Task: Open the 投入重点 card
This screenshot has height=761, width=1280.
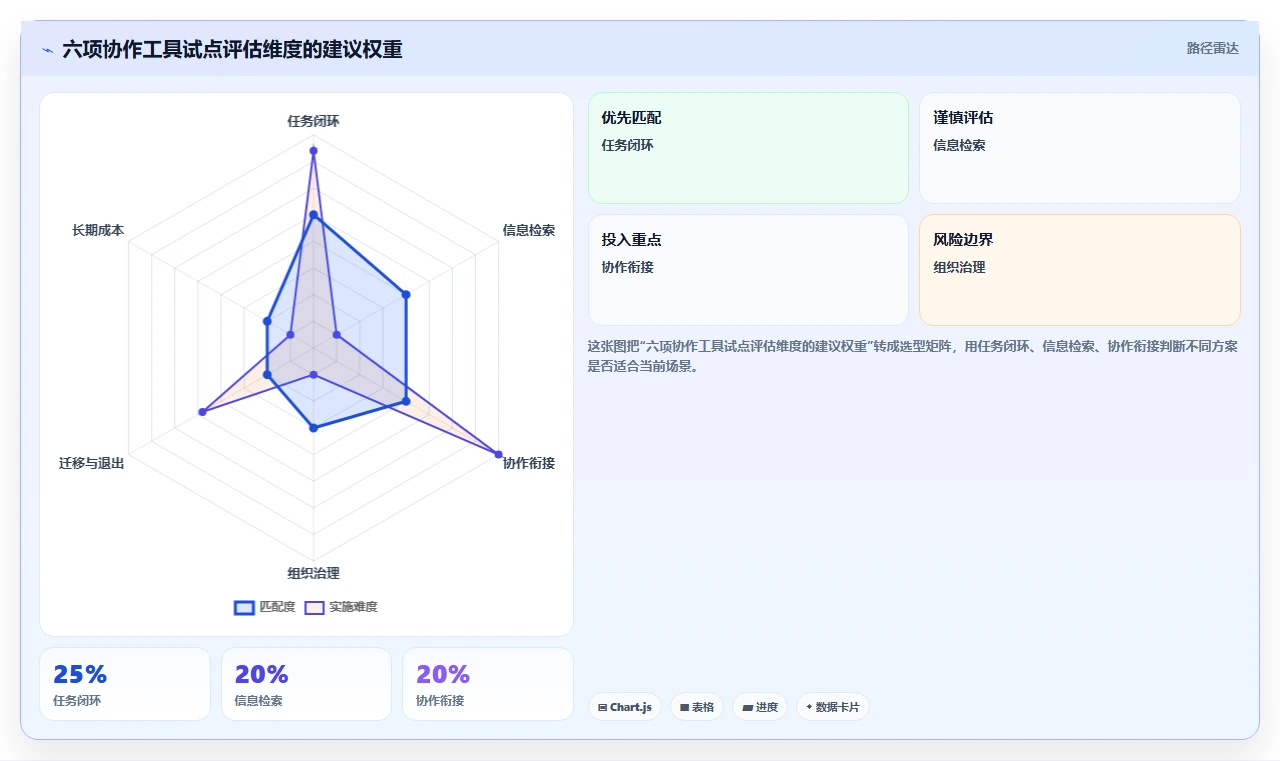Action: pyautogui.click(x=748, y=270)
